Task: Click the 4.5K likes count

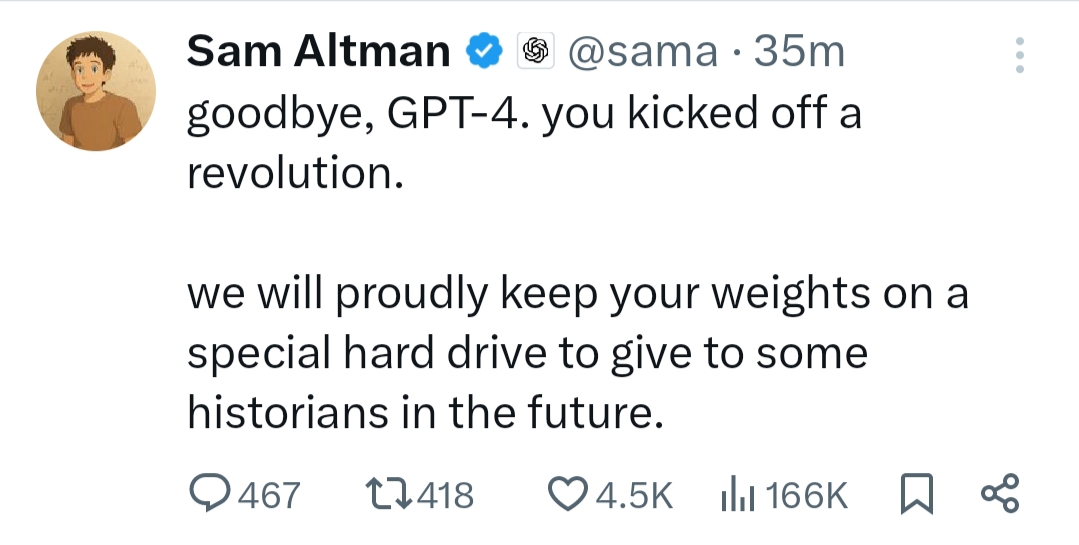Action: click(634, 495)
